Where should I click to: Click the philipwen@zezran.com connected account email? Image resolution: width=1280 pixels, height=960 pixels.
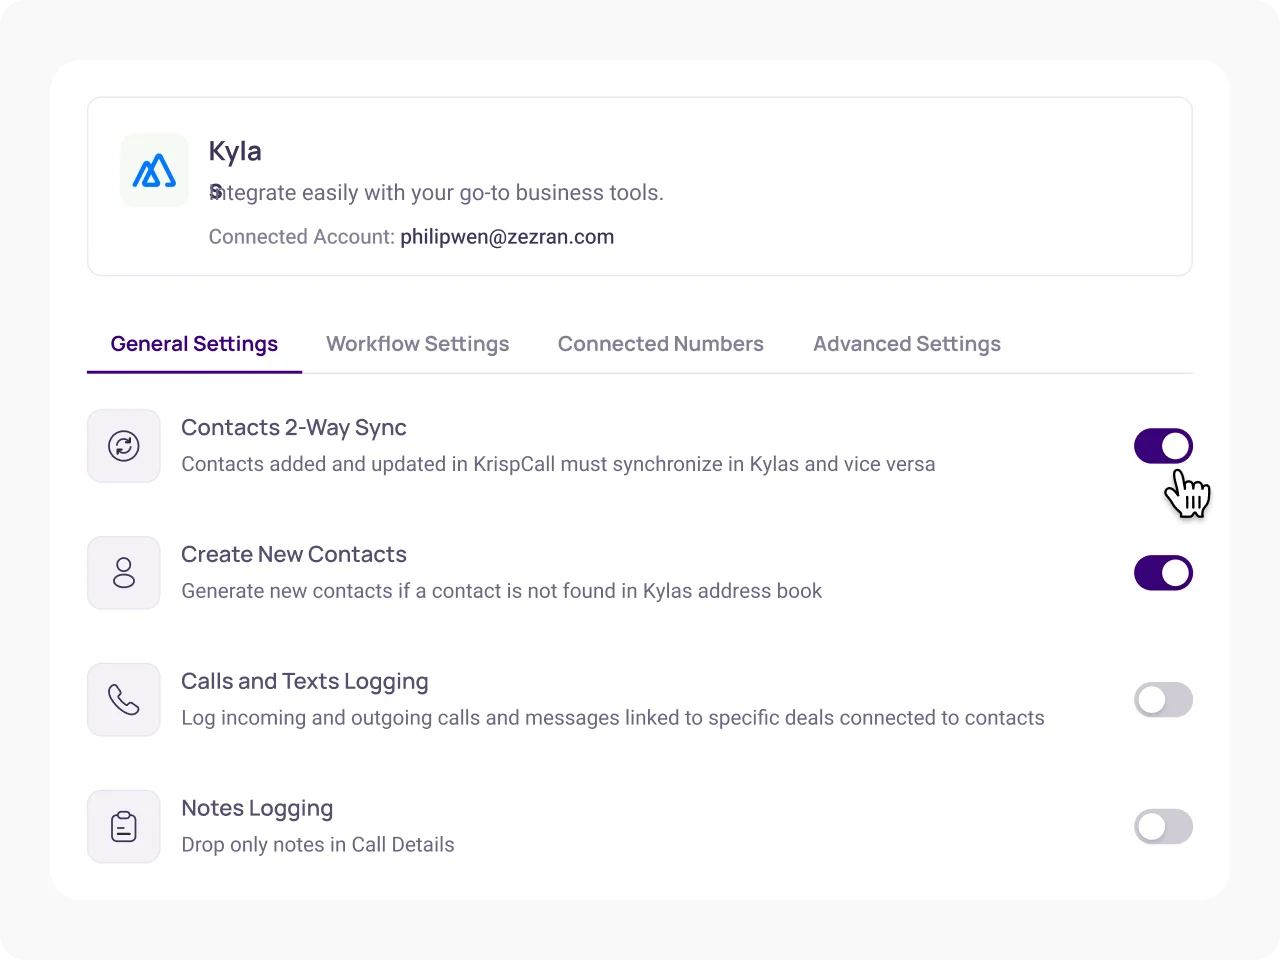[x=507, y=237]
